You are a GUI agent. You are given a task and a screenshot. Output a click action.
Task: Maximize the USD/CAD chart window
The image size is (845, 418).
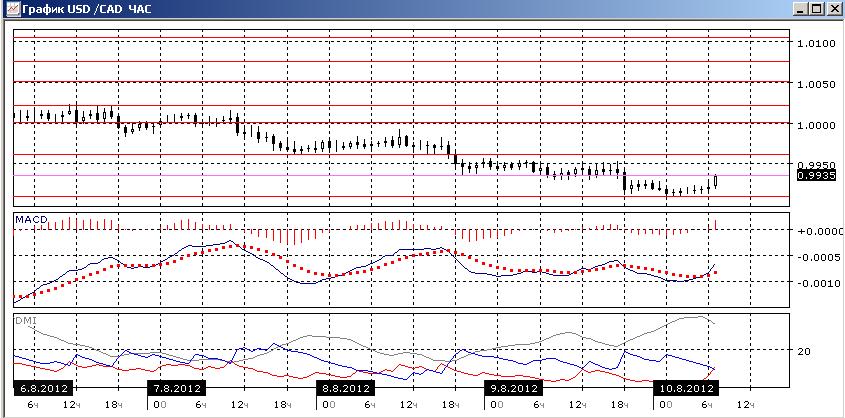coord(815,9)
